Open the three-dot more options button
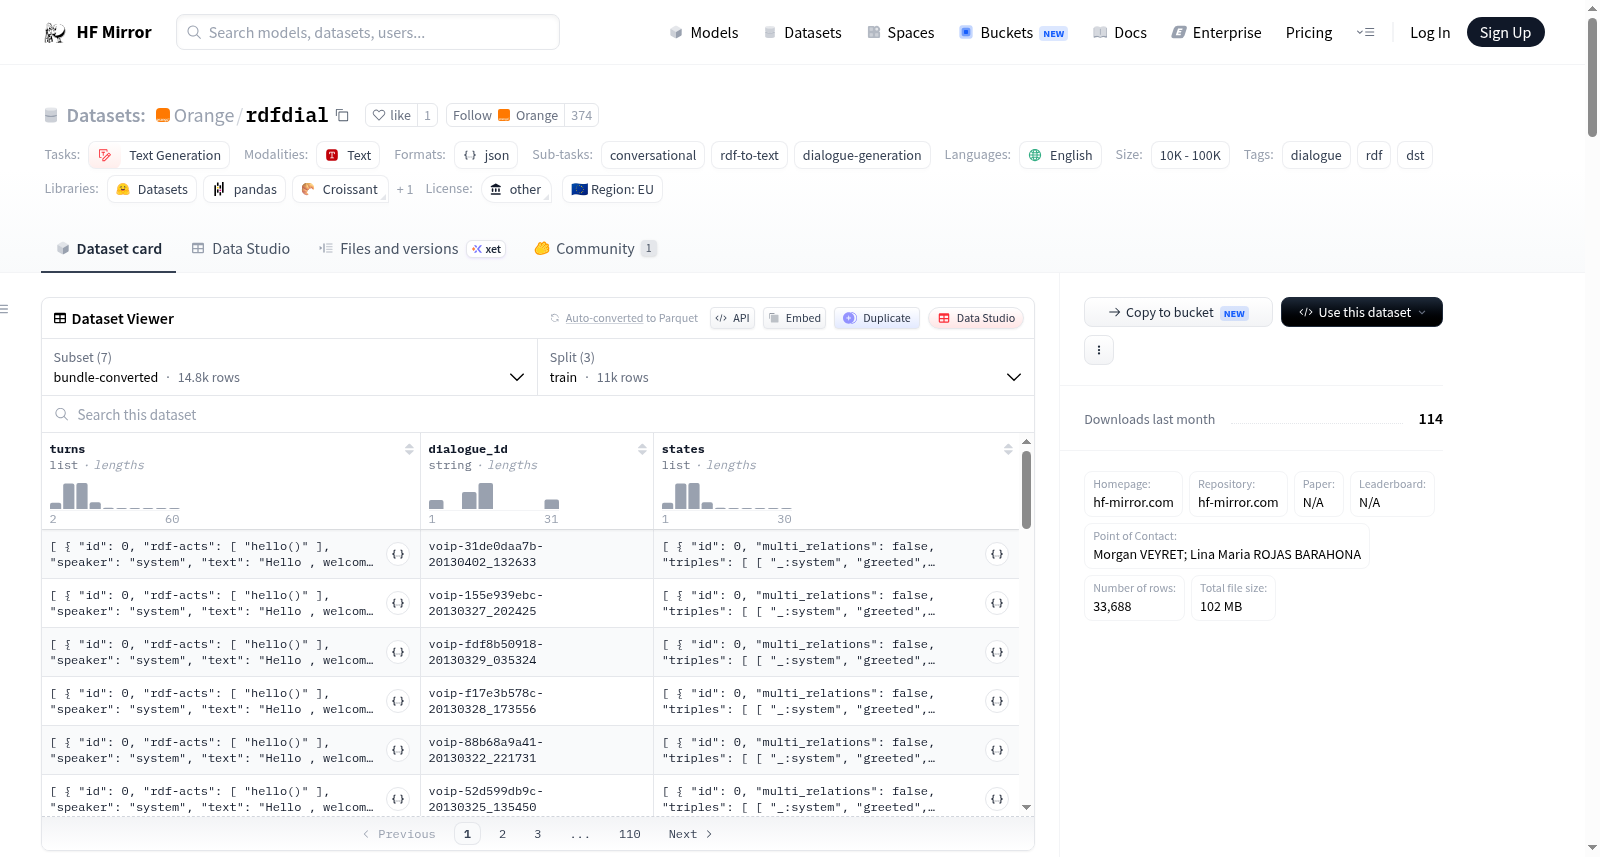 pyautogui.click(x=1099, y=350)
